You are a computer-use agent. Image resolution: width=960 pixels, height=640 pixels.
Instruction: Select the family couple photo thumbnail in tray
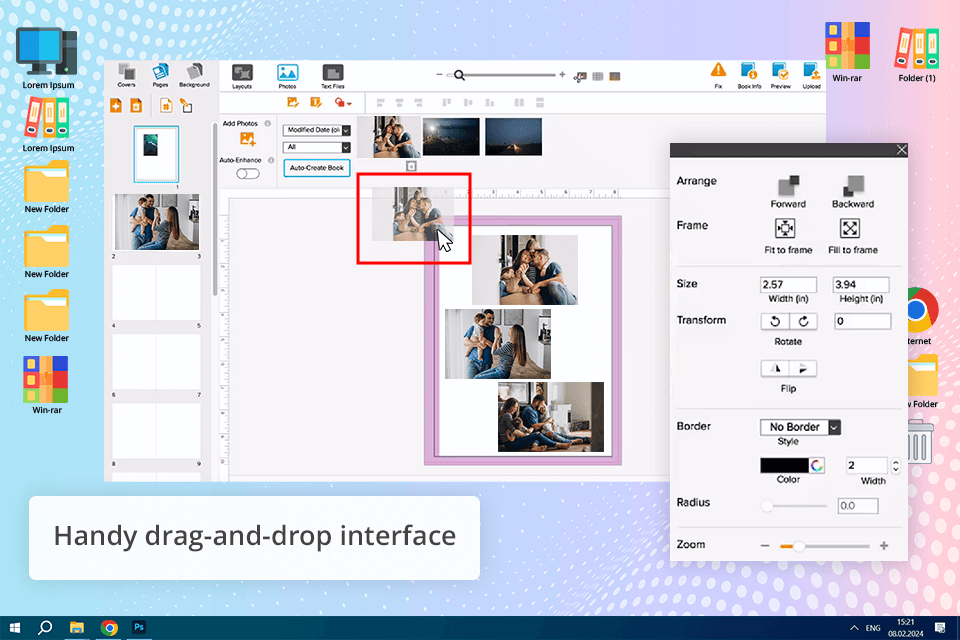tap(389, 137)
